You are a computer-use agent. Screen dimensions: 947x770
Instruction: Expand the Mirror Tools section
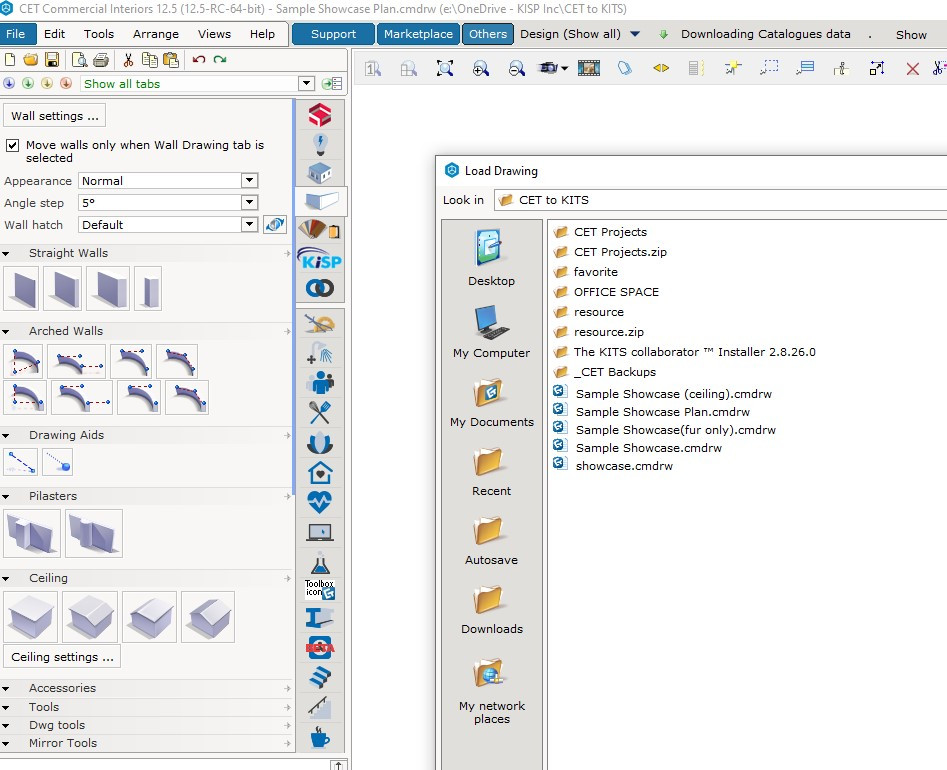coord(5,744)
